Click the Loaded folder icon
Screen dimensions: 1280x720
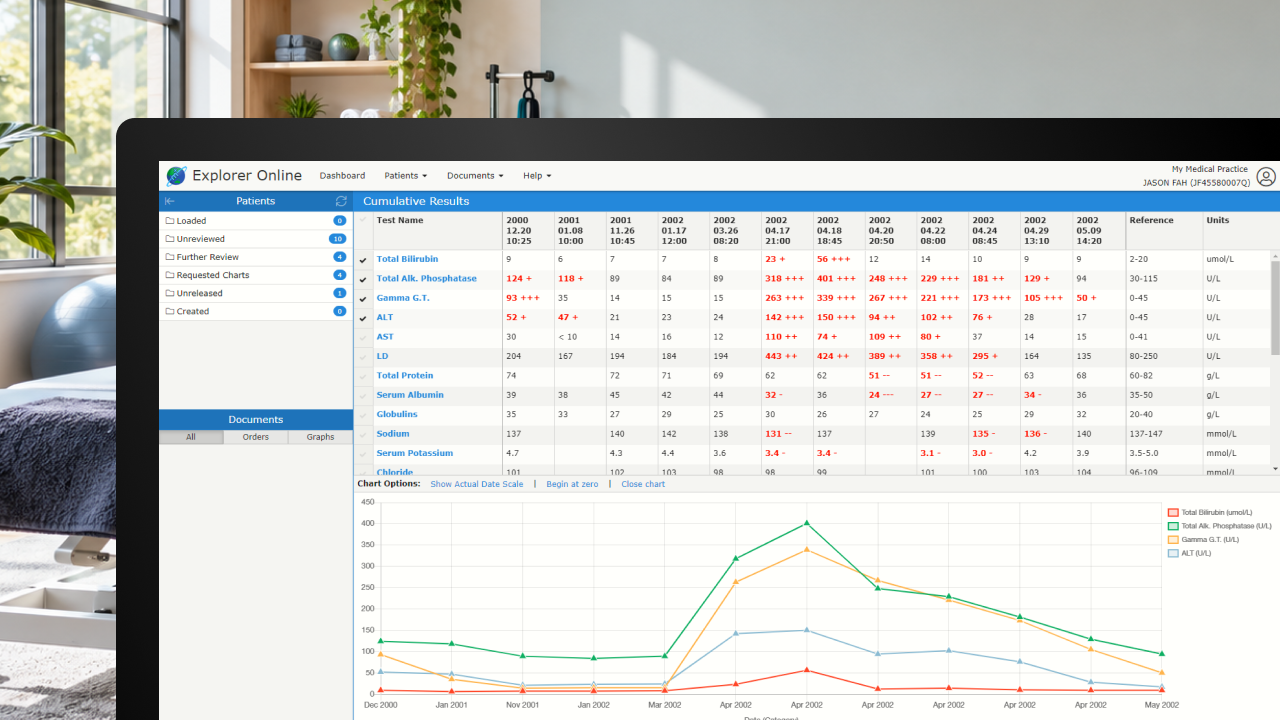click(170, 221)
